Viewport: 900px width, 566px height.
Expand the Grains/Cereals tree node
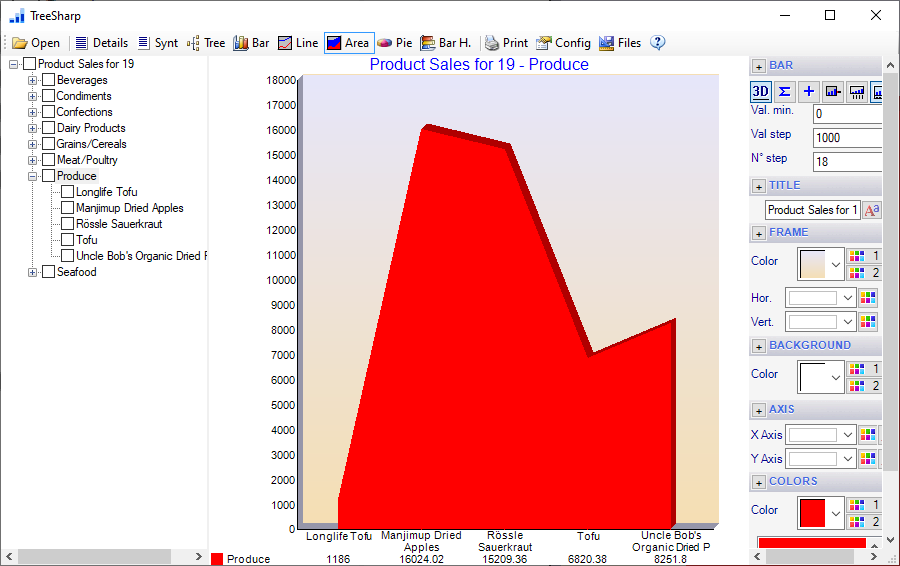coord(32,145)
